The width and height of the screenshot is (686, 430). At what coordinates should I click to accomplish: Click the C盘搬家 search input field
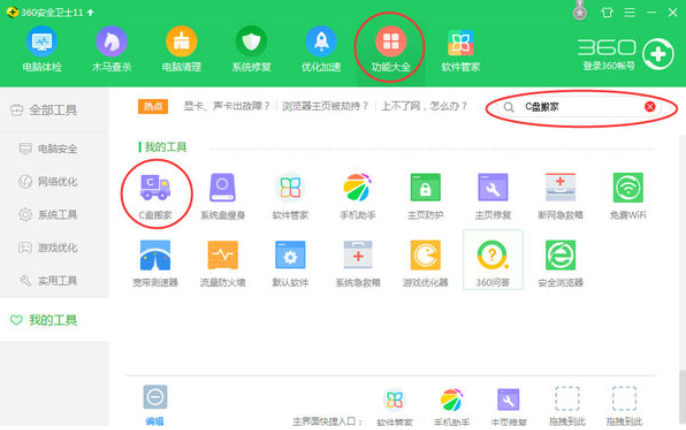575,106
